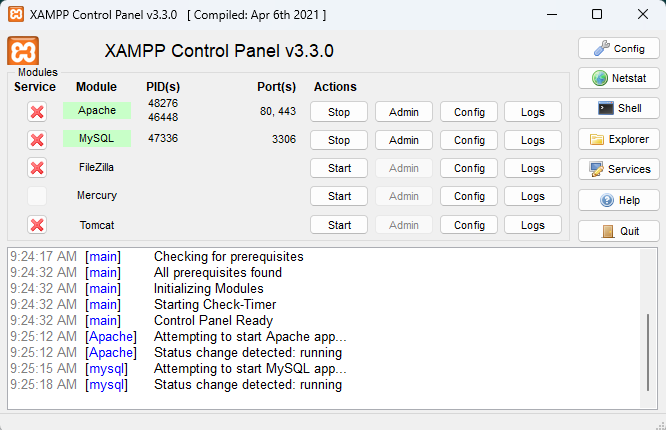Click log line 'Initializing Modules'
The image size is (666, 430).
pyautogui.click(x=209, y=289)
